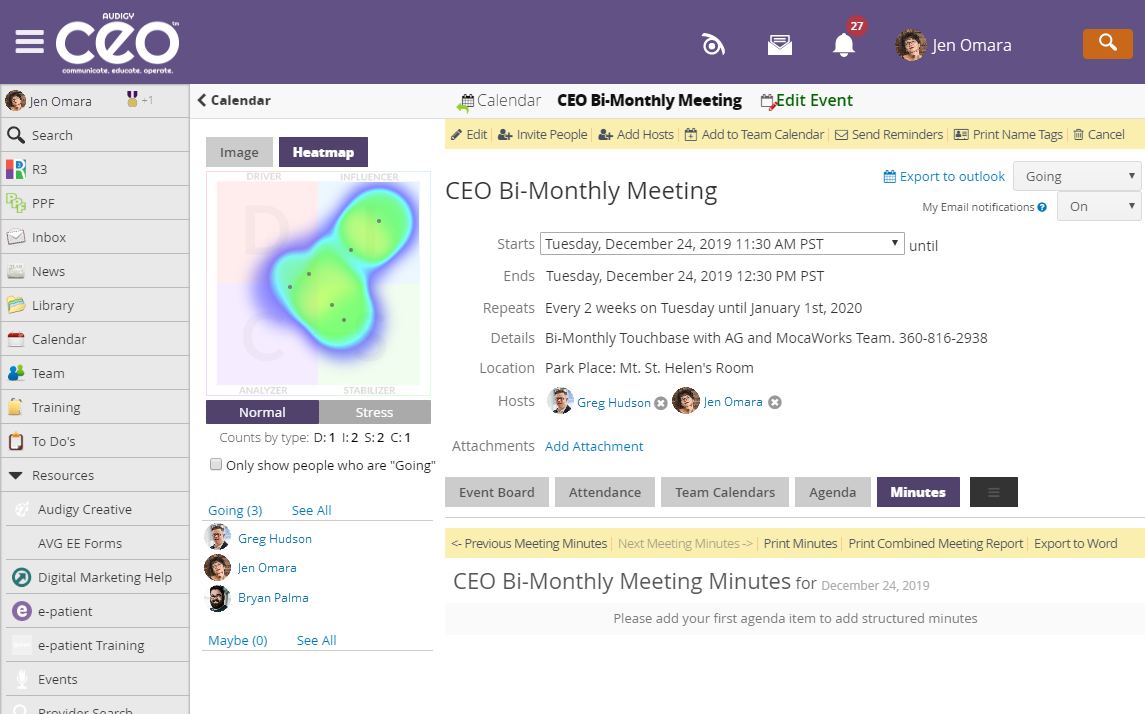Open the dark hamburger tab menu button
The image size is (1145, 714).
993,492
